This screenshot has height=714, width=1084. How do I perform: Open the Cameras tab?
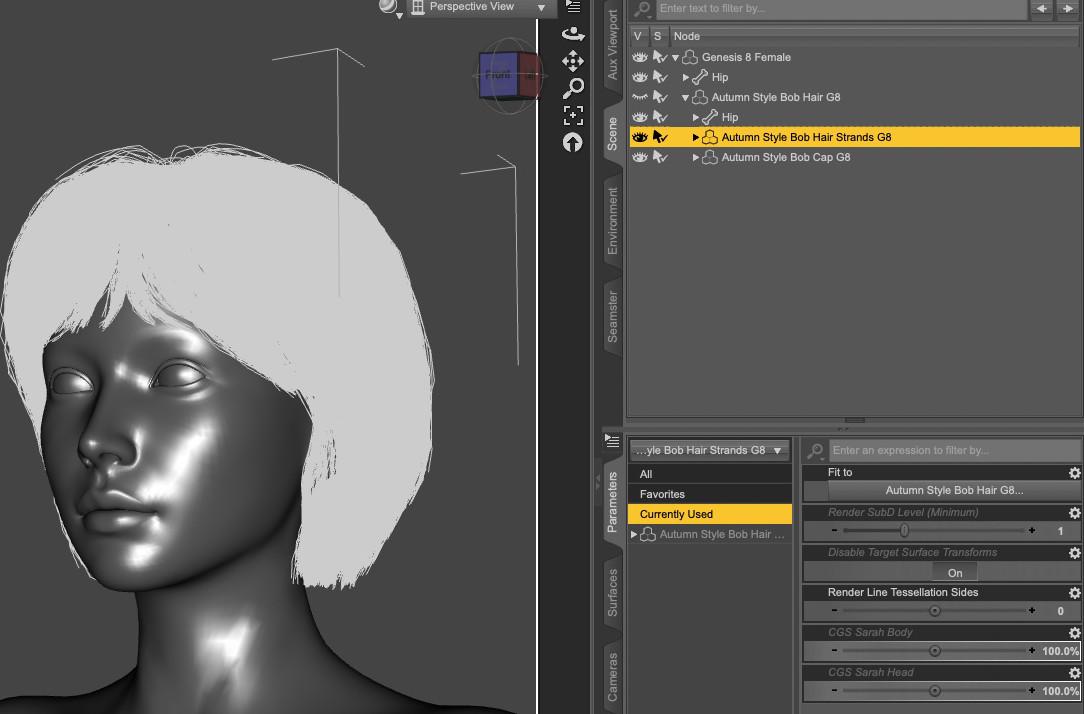[613, 677]
